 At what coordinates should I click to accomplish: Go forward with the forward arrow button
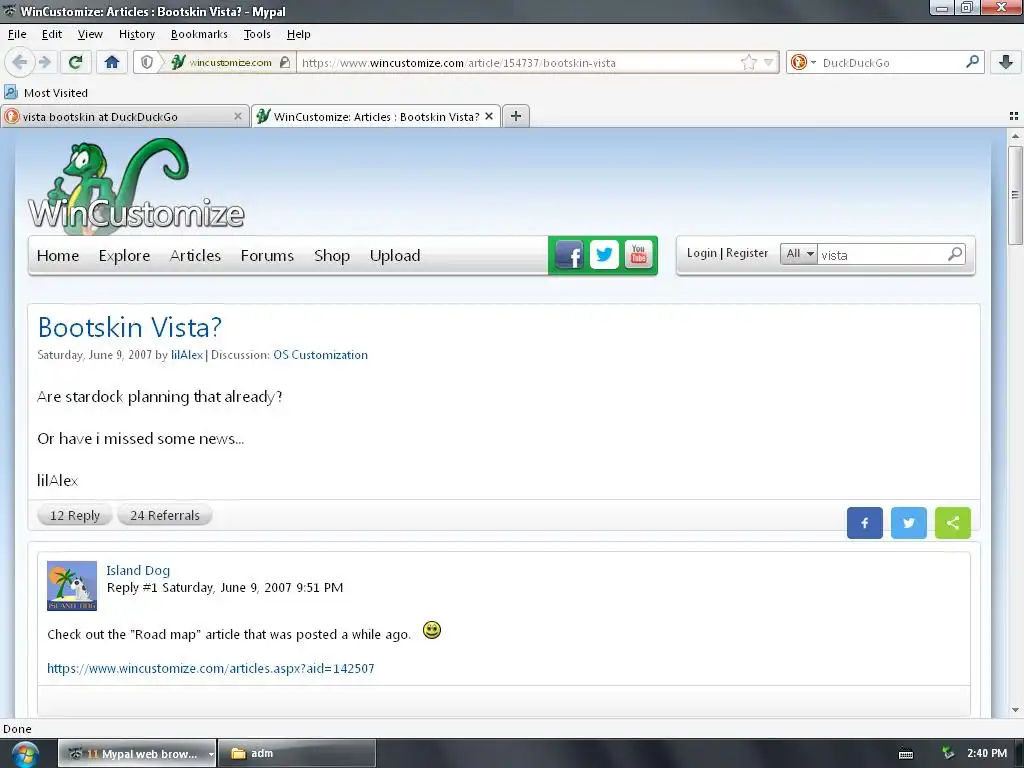[x=44, y=62]
